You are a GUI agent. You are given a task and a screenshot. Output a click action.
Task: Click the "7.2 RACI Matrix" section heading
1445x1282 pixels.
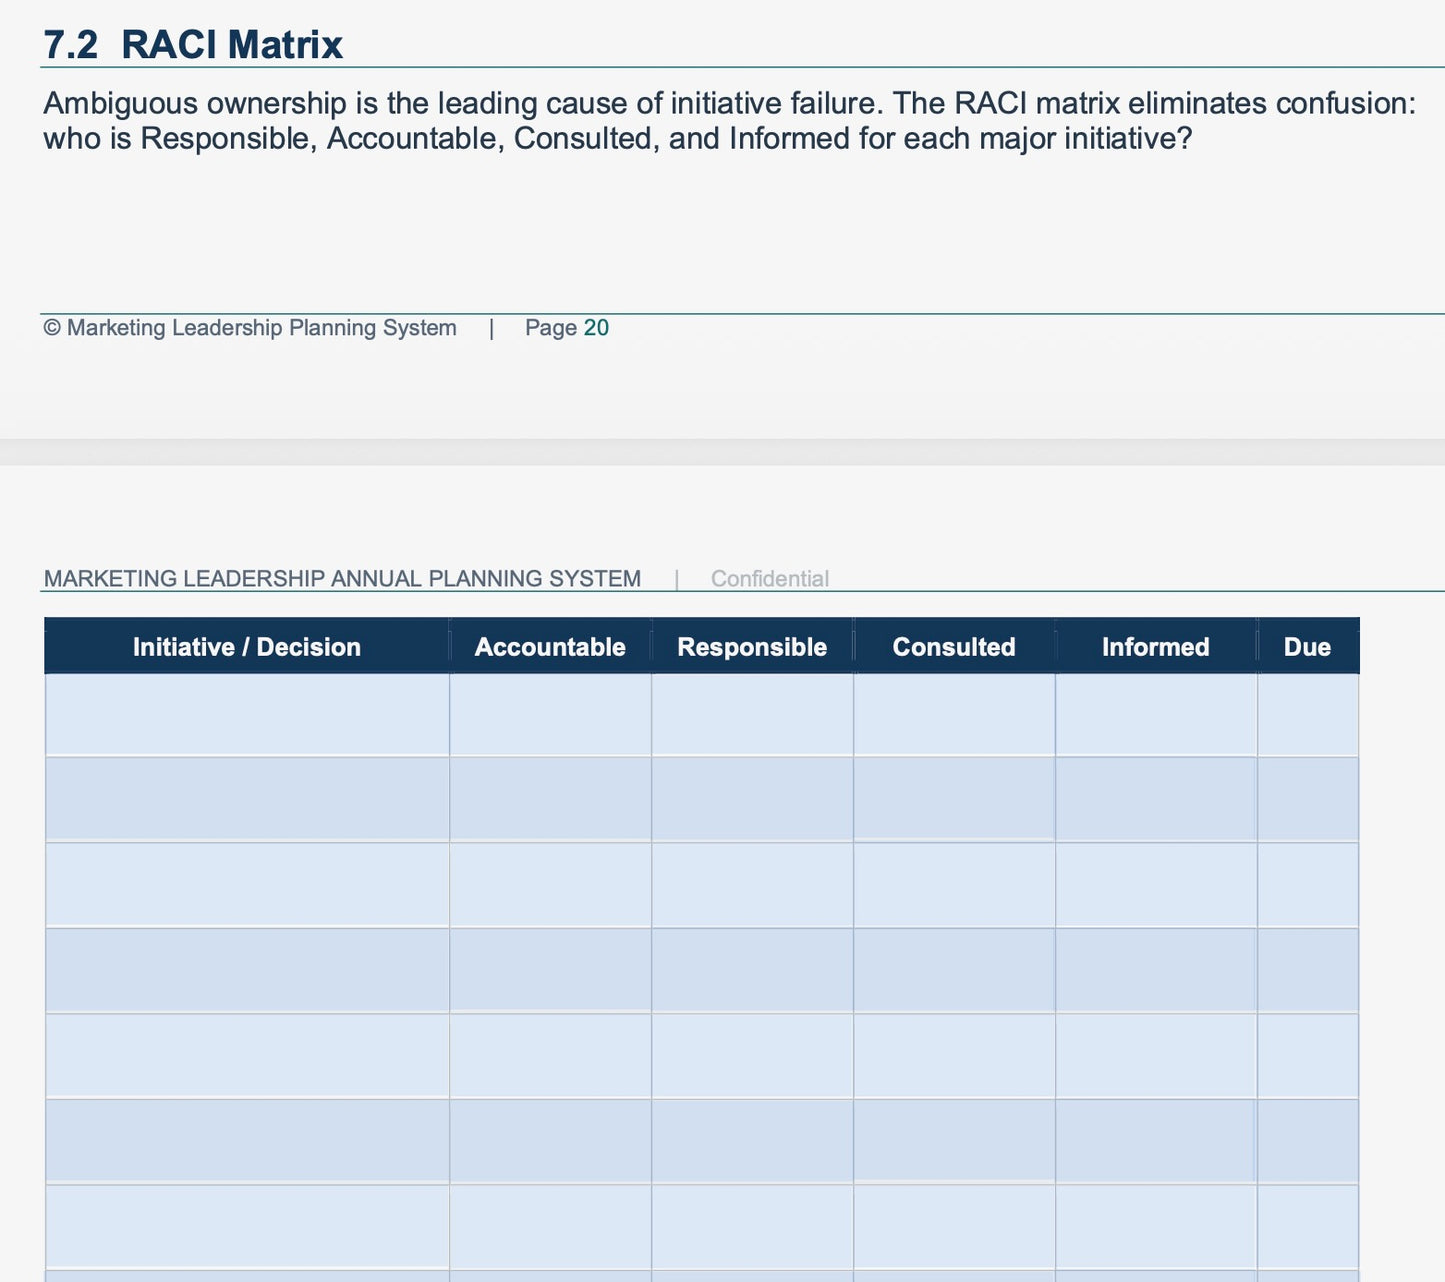(x=193, y=45)
